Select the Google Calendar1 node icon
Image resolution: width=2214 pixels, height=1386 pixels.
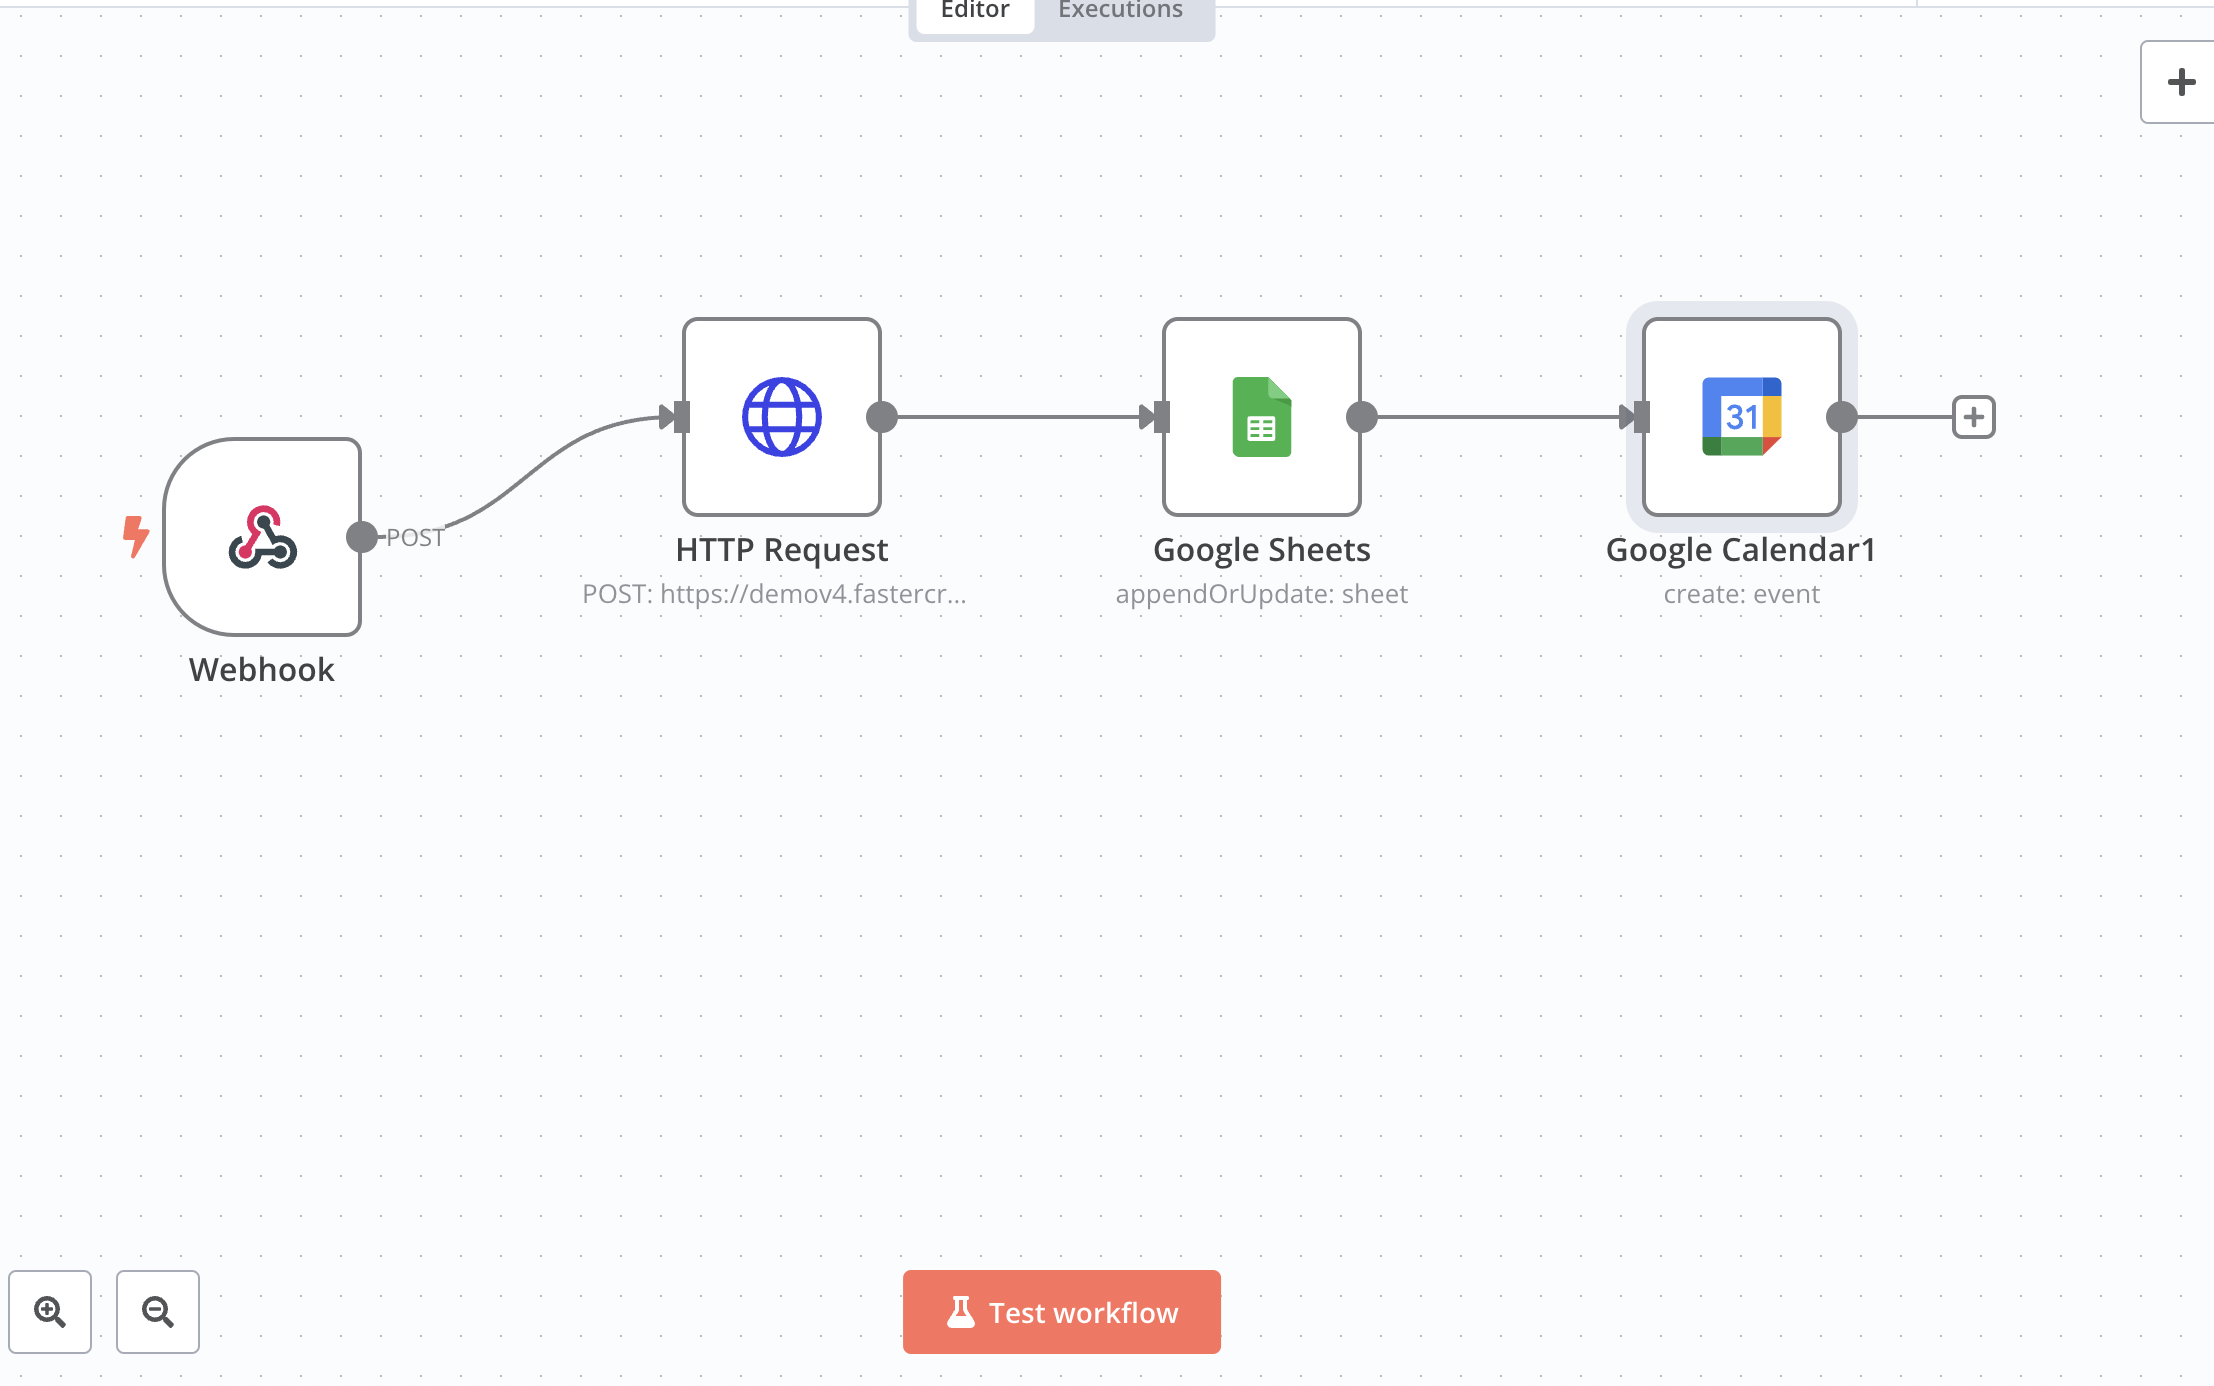click(x=1741, y=417)
